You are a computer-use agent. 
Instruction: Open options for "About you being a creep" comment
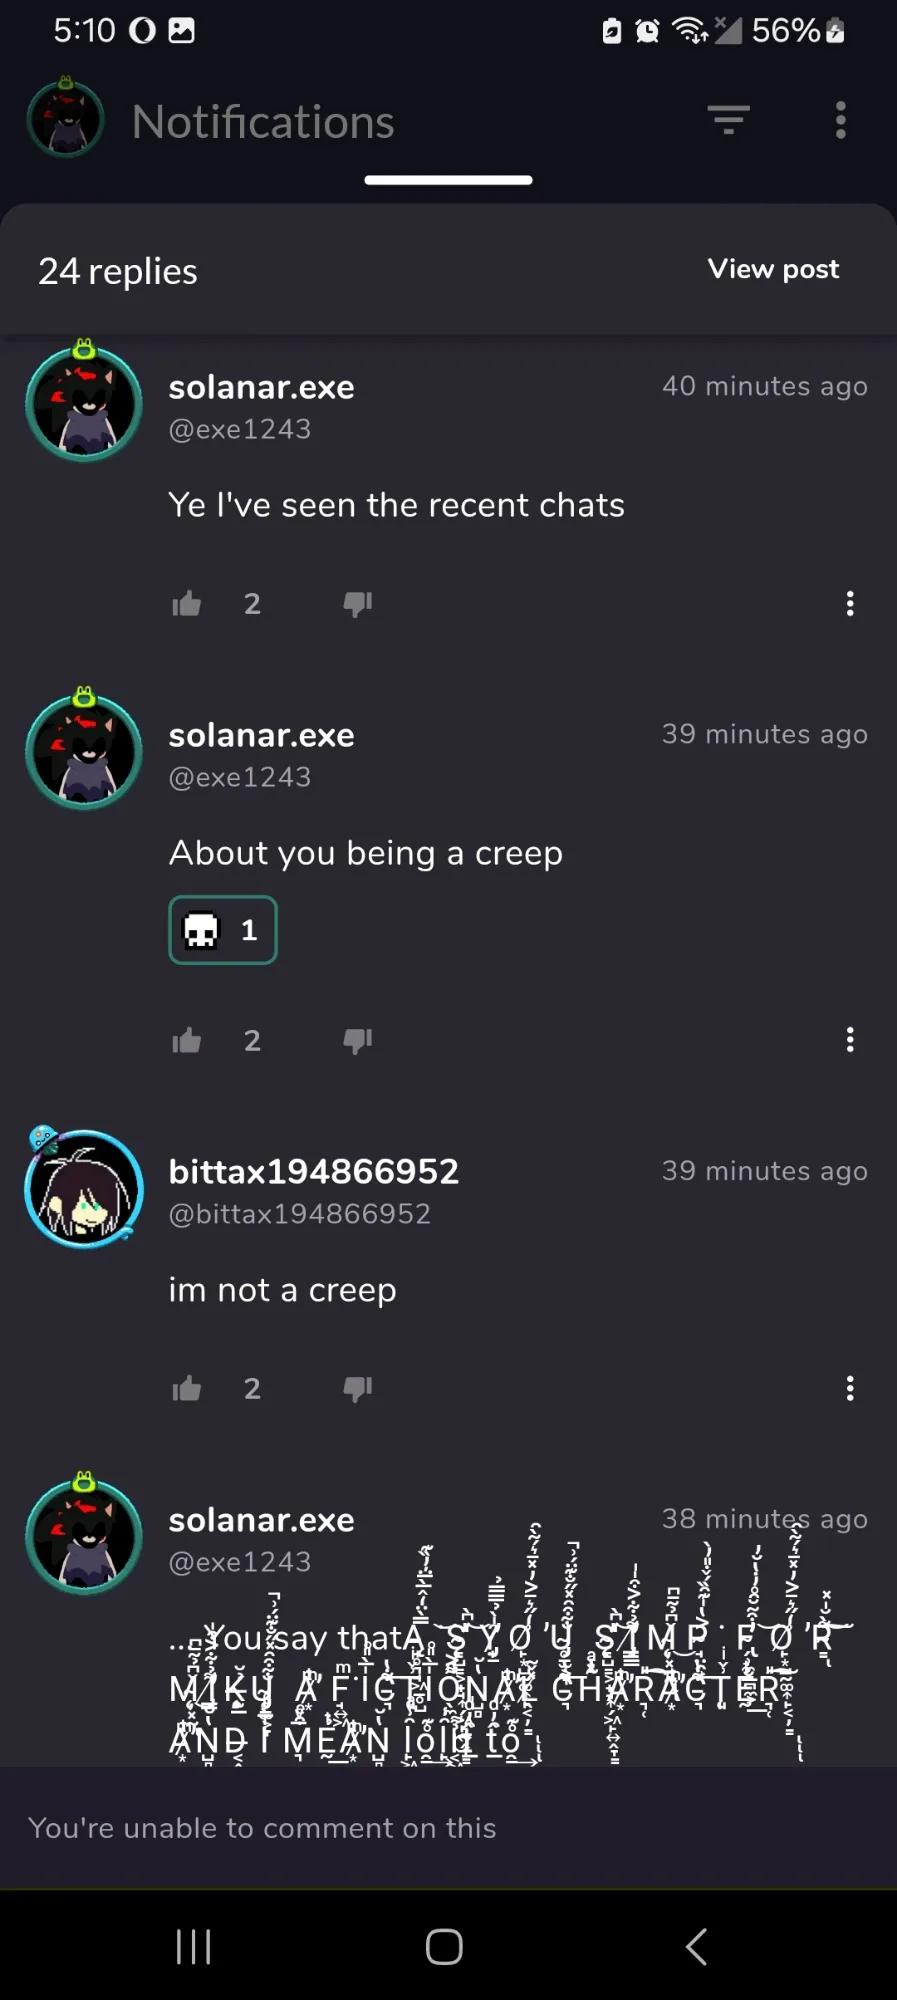850,1040
